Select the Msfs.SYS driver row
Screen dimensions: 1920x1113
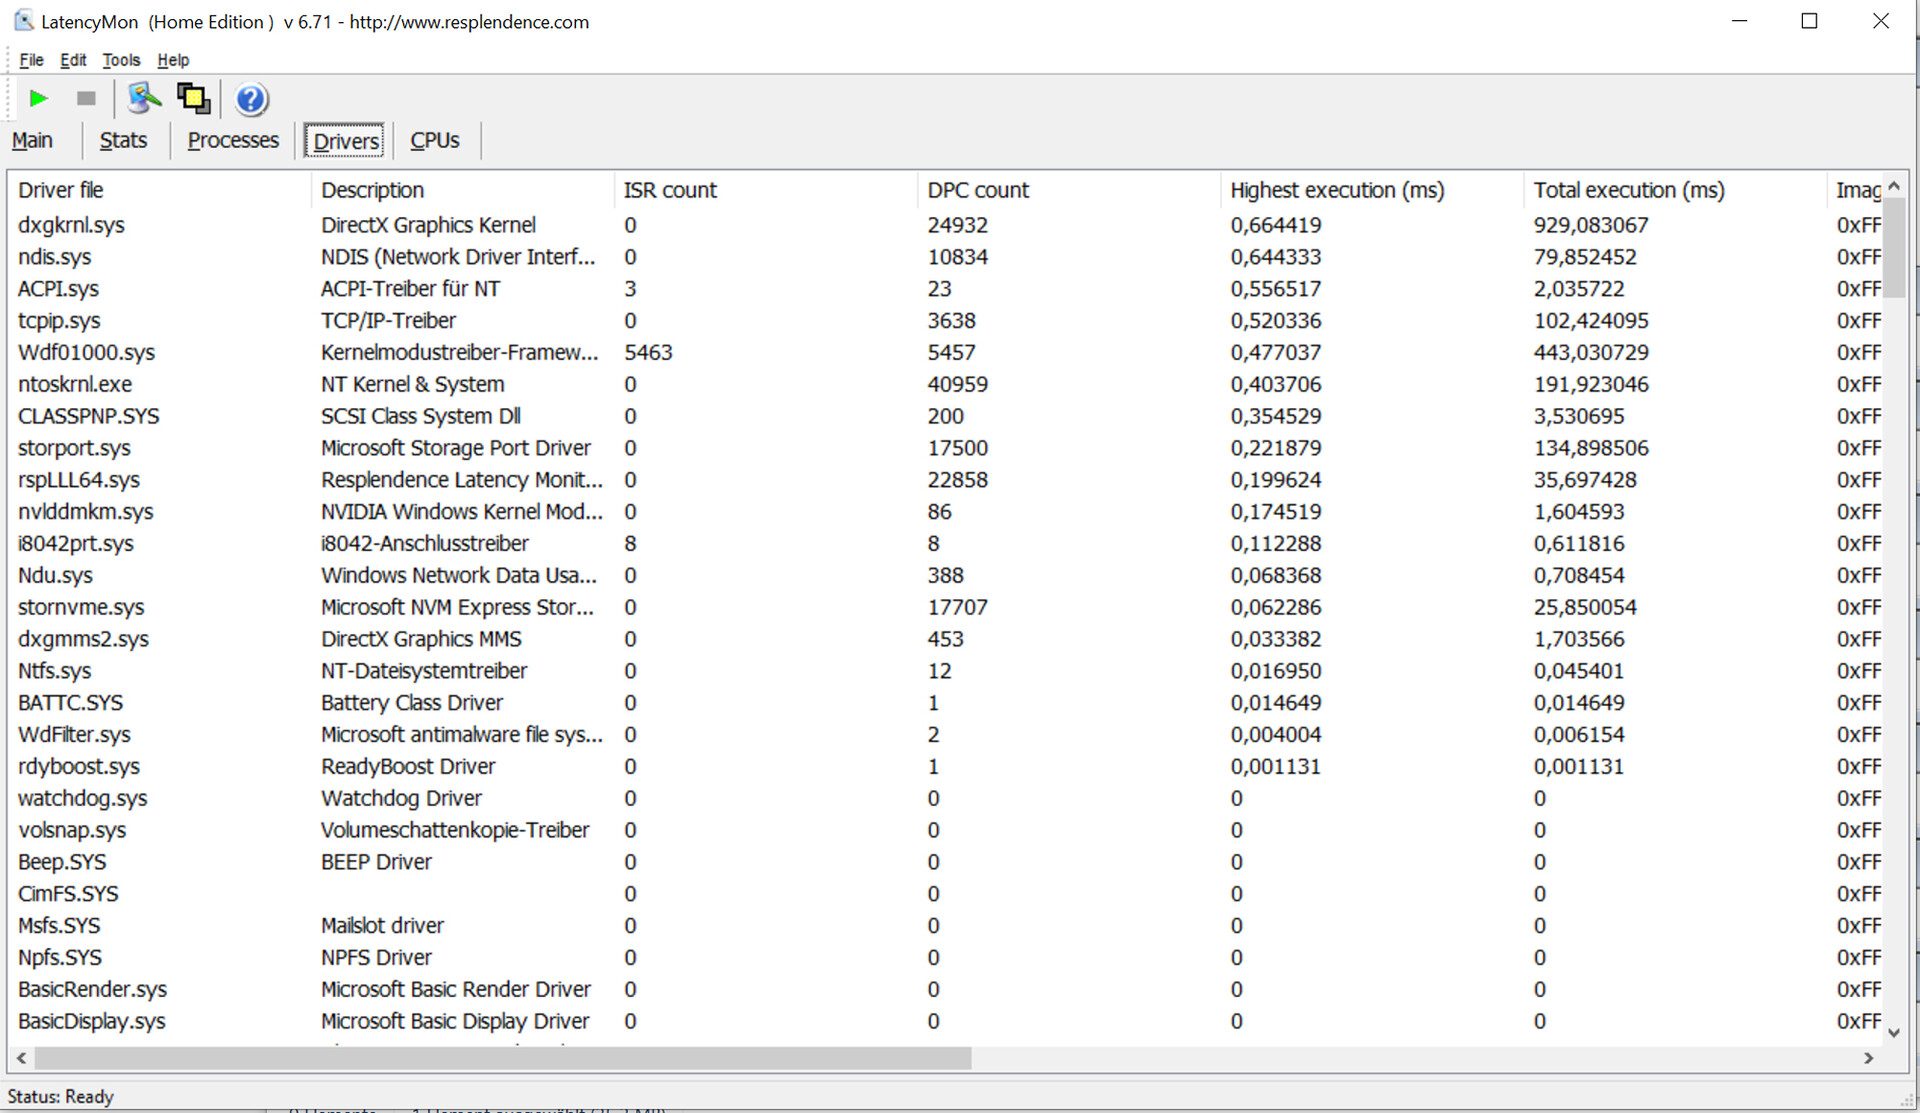click(946, 926)
